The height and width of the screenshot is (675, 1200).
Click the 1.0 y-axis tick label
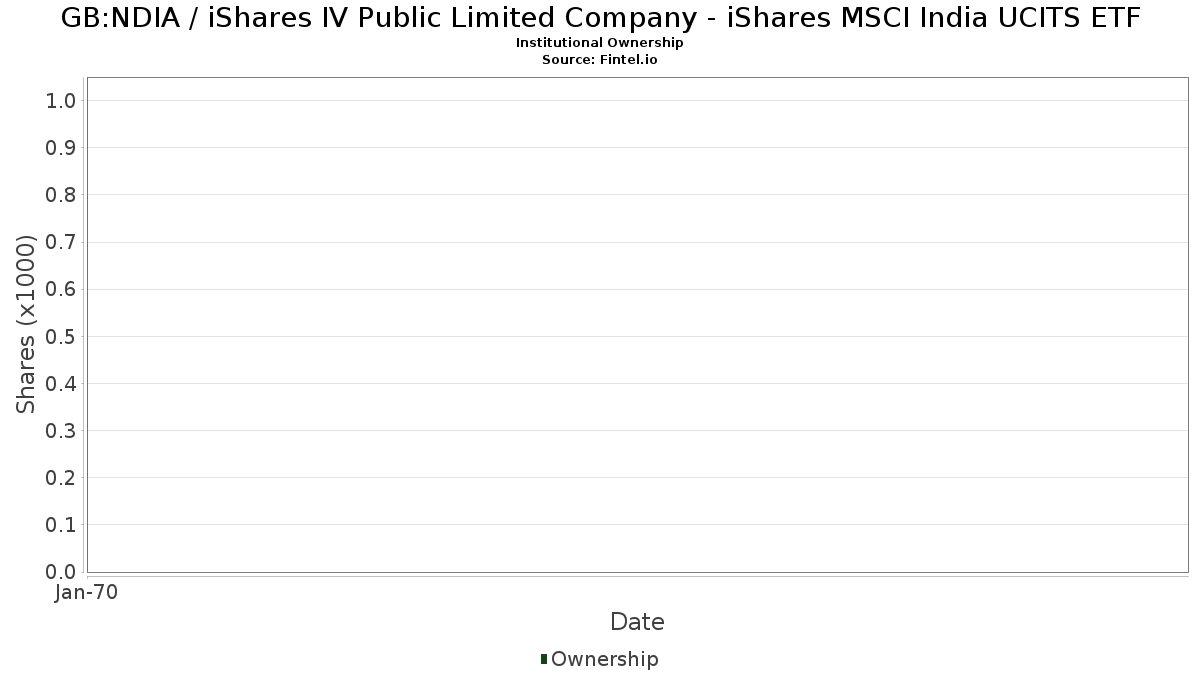click(x=61, y=100)
